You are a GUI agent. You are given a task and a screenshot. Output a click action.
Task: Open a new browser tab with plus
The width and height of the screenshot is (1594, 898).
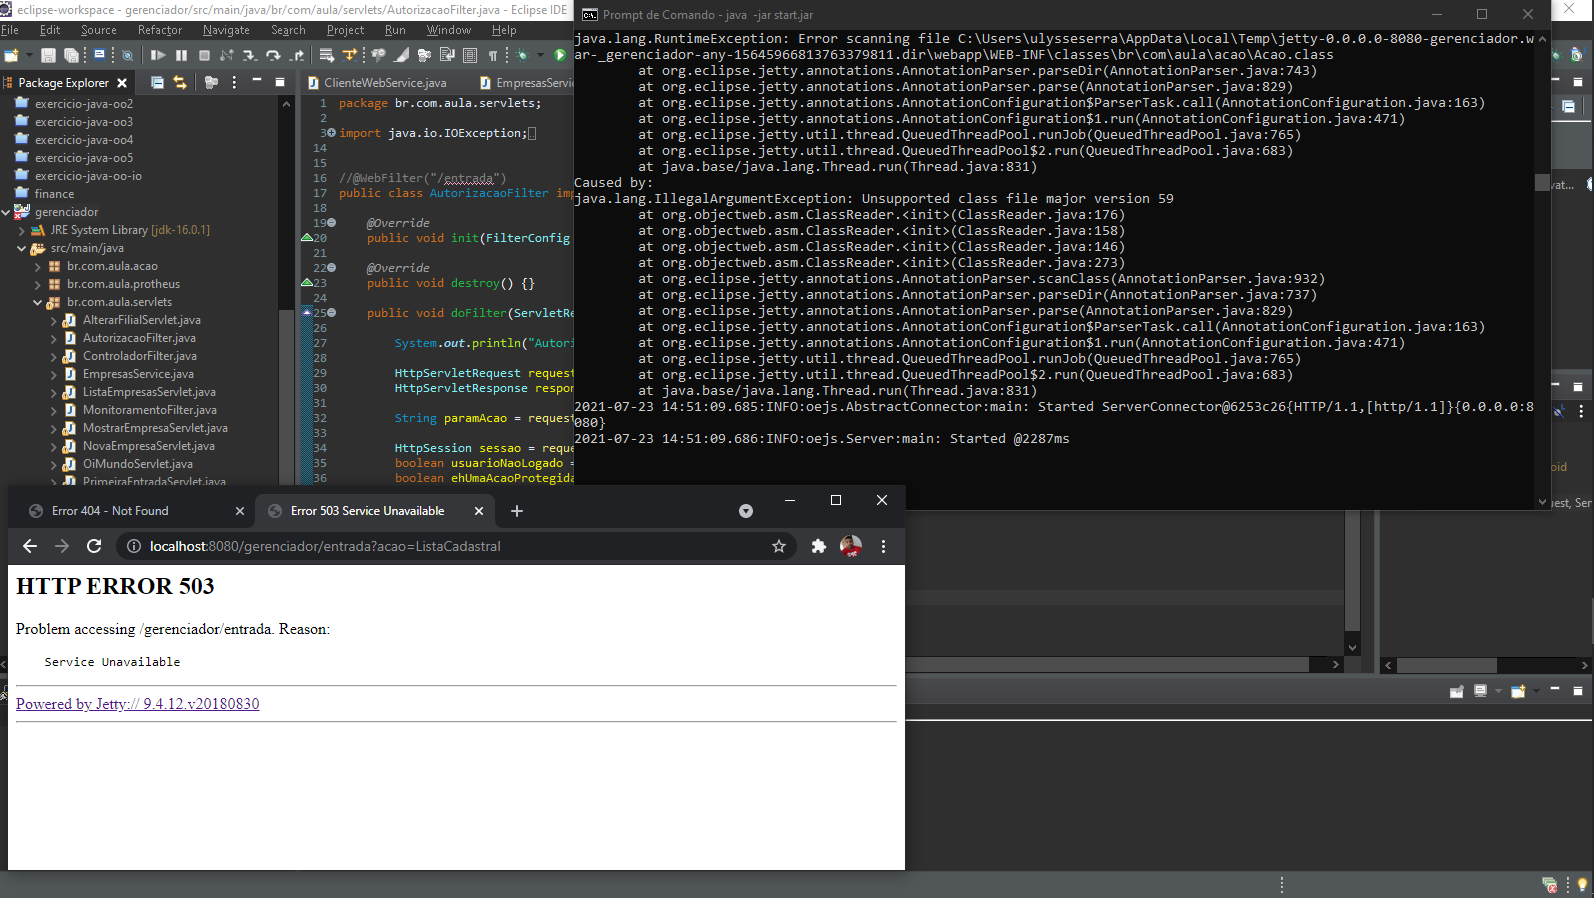[x=517, y=511]
